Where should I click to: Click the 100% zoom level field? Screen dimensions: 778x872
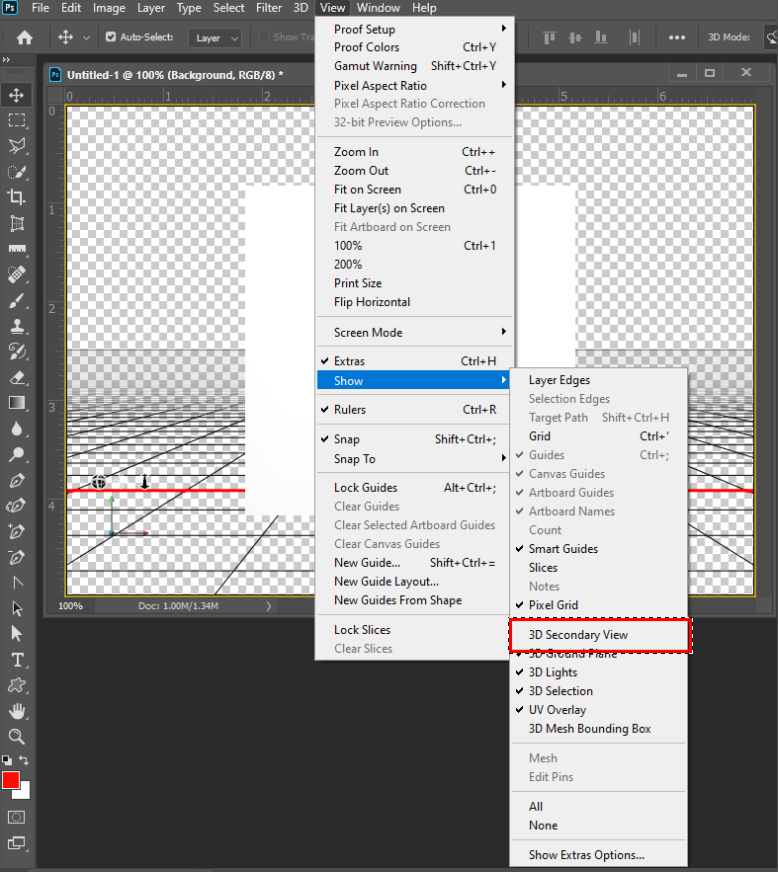point(71,606)
